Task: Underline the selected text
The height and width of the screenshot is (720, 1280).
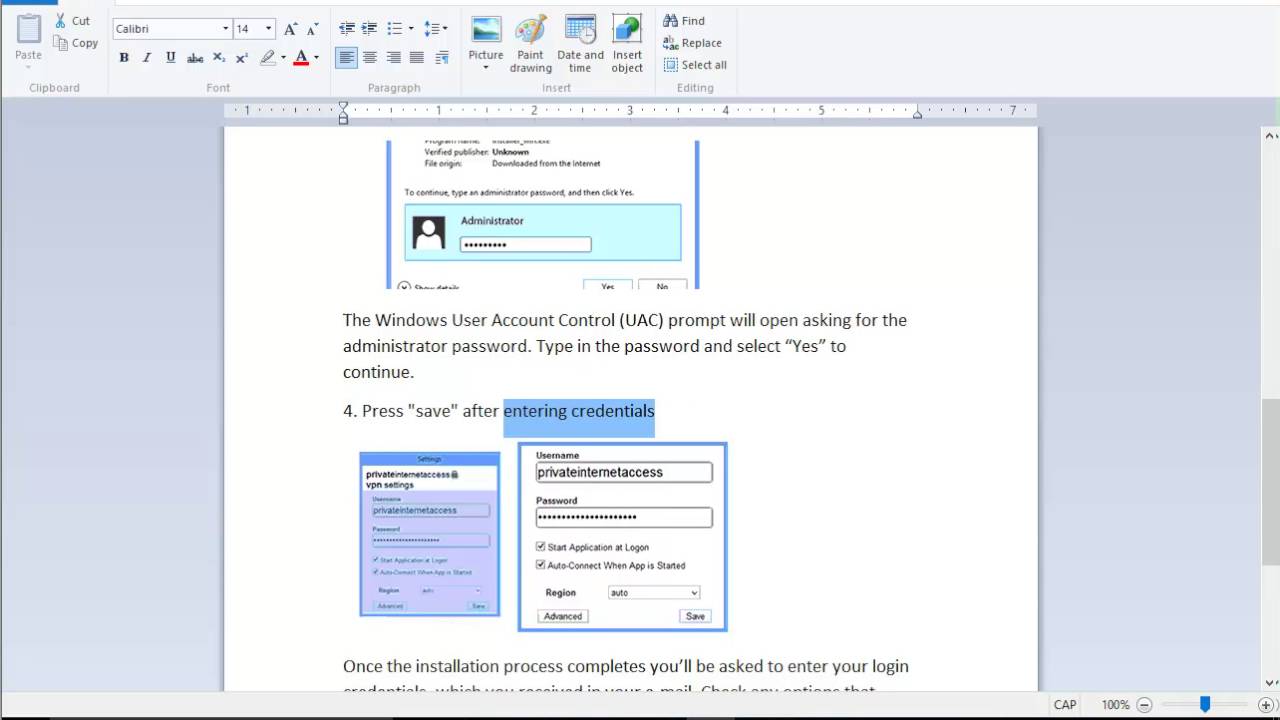Action: click(x=170, y=58)
